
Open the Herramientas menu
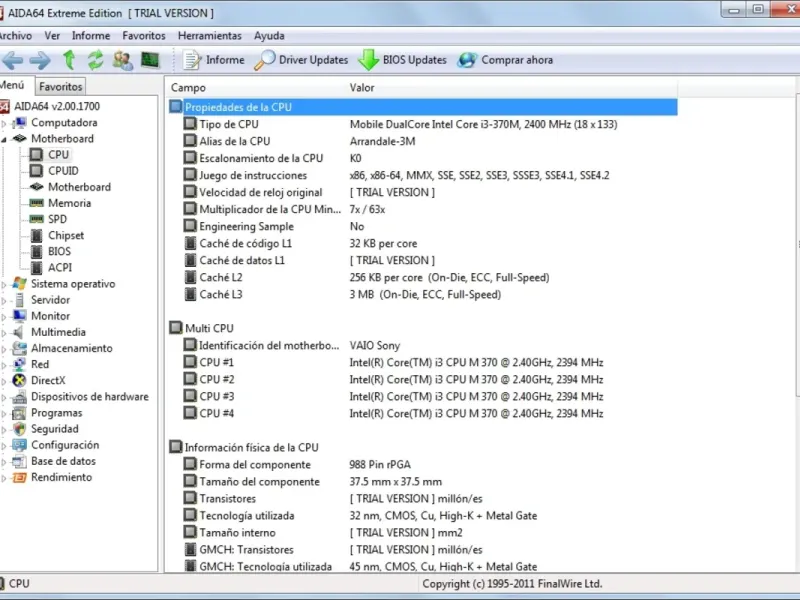tap(210, 36)
